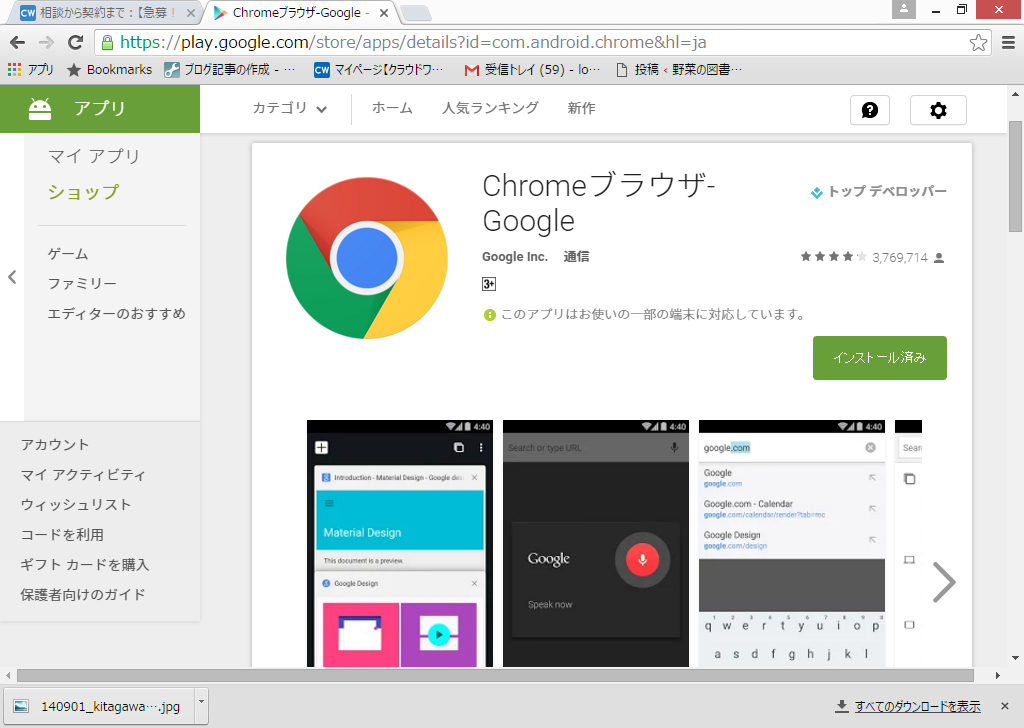Open アカウント link
Viewport: 1024px width, 728px height.
click(55, 445)
